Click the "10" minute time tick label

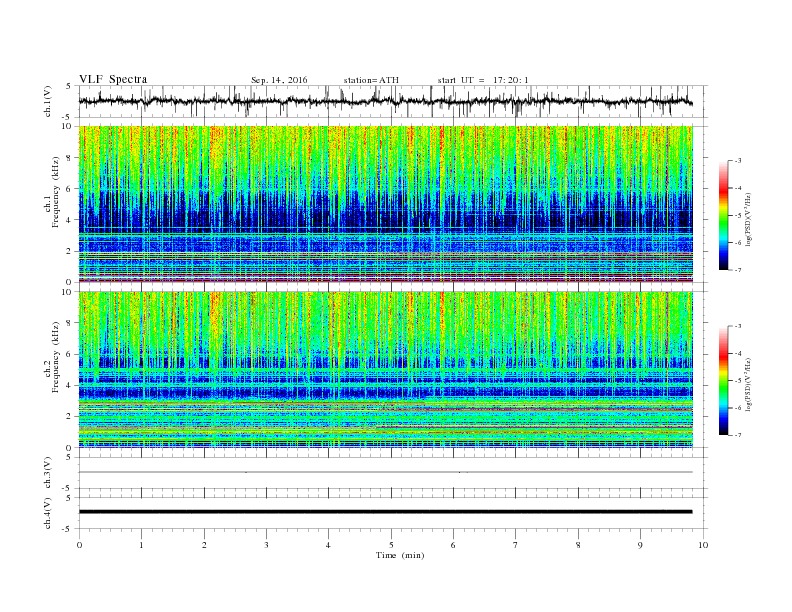[x=703, y=545]
